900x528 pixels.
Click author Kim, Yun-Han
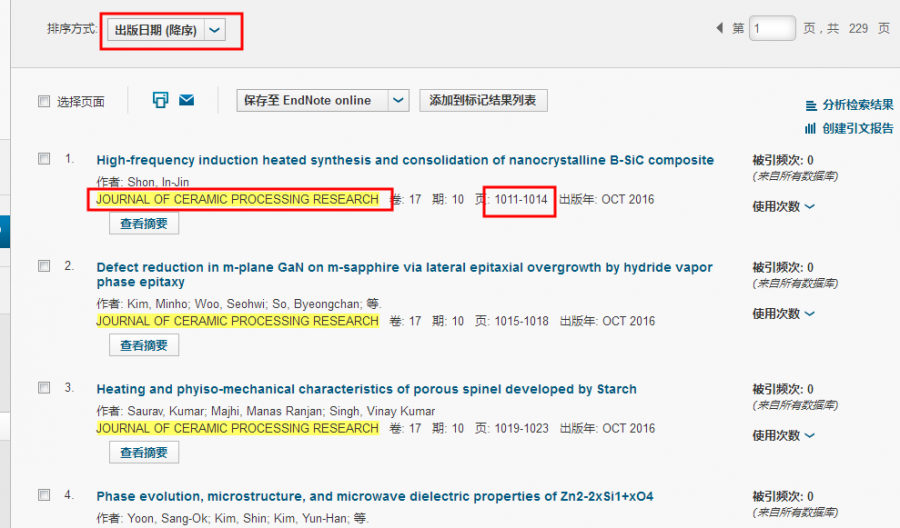click(x=311, y=519)
